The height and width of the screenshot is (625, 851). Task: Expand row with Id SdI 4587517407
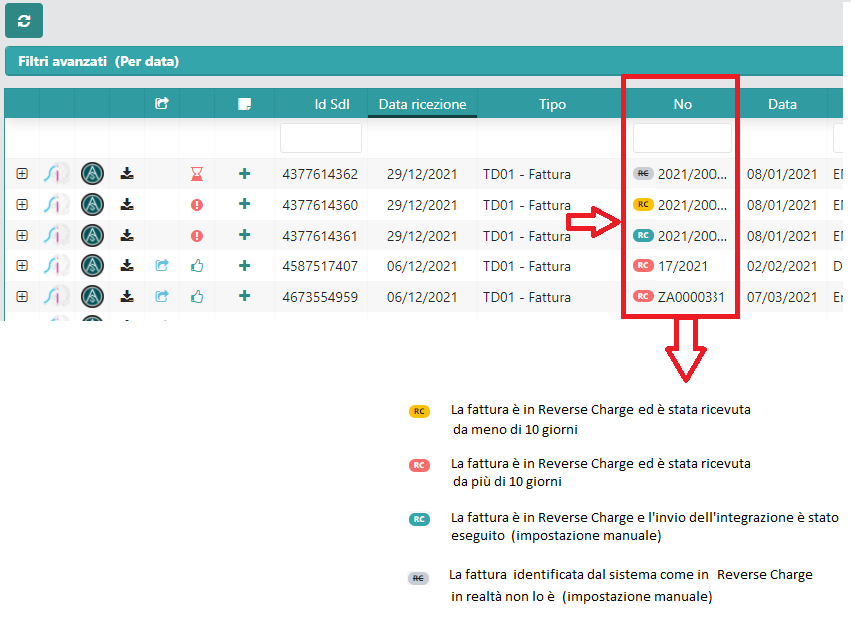(22, 266)
